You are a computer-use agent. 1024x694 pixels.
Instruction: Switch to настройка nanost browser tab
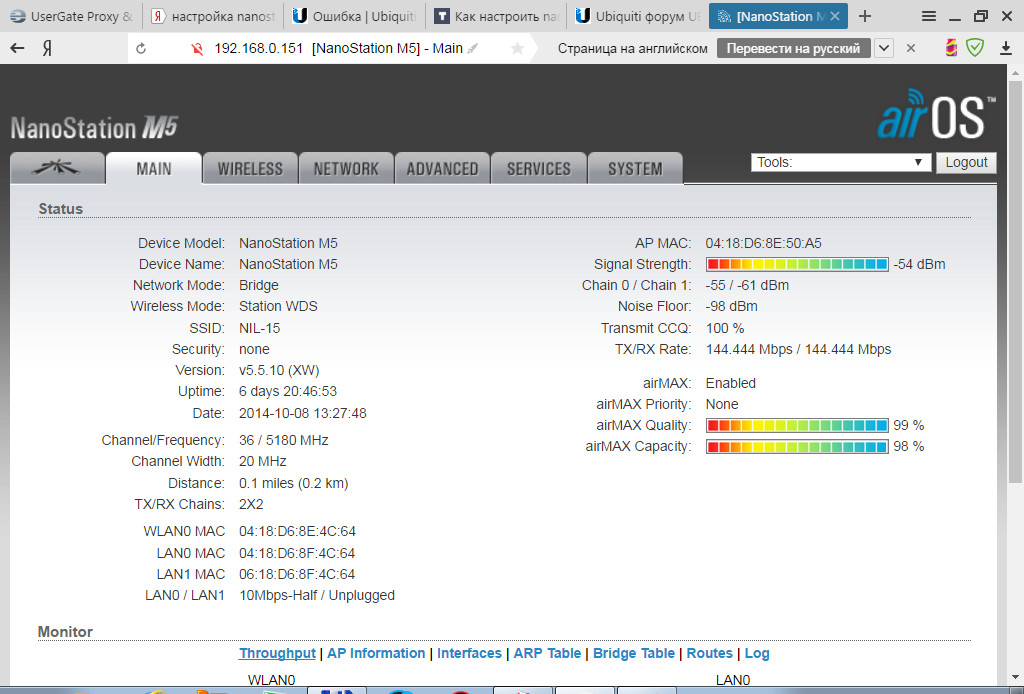coord(213,16)
